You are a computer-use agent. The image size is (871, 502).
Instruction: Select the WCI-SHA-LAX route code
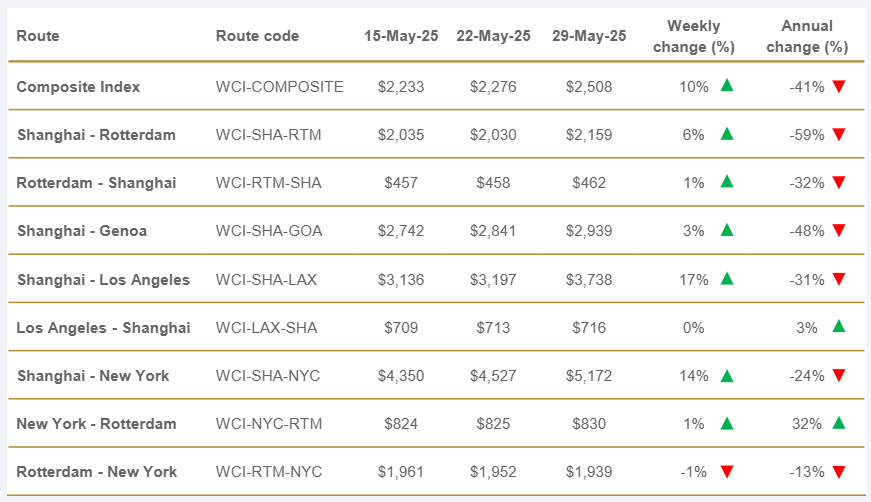266,280
